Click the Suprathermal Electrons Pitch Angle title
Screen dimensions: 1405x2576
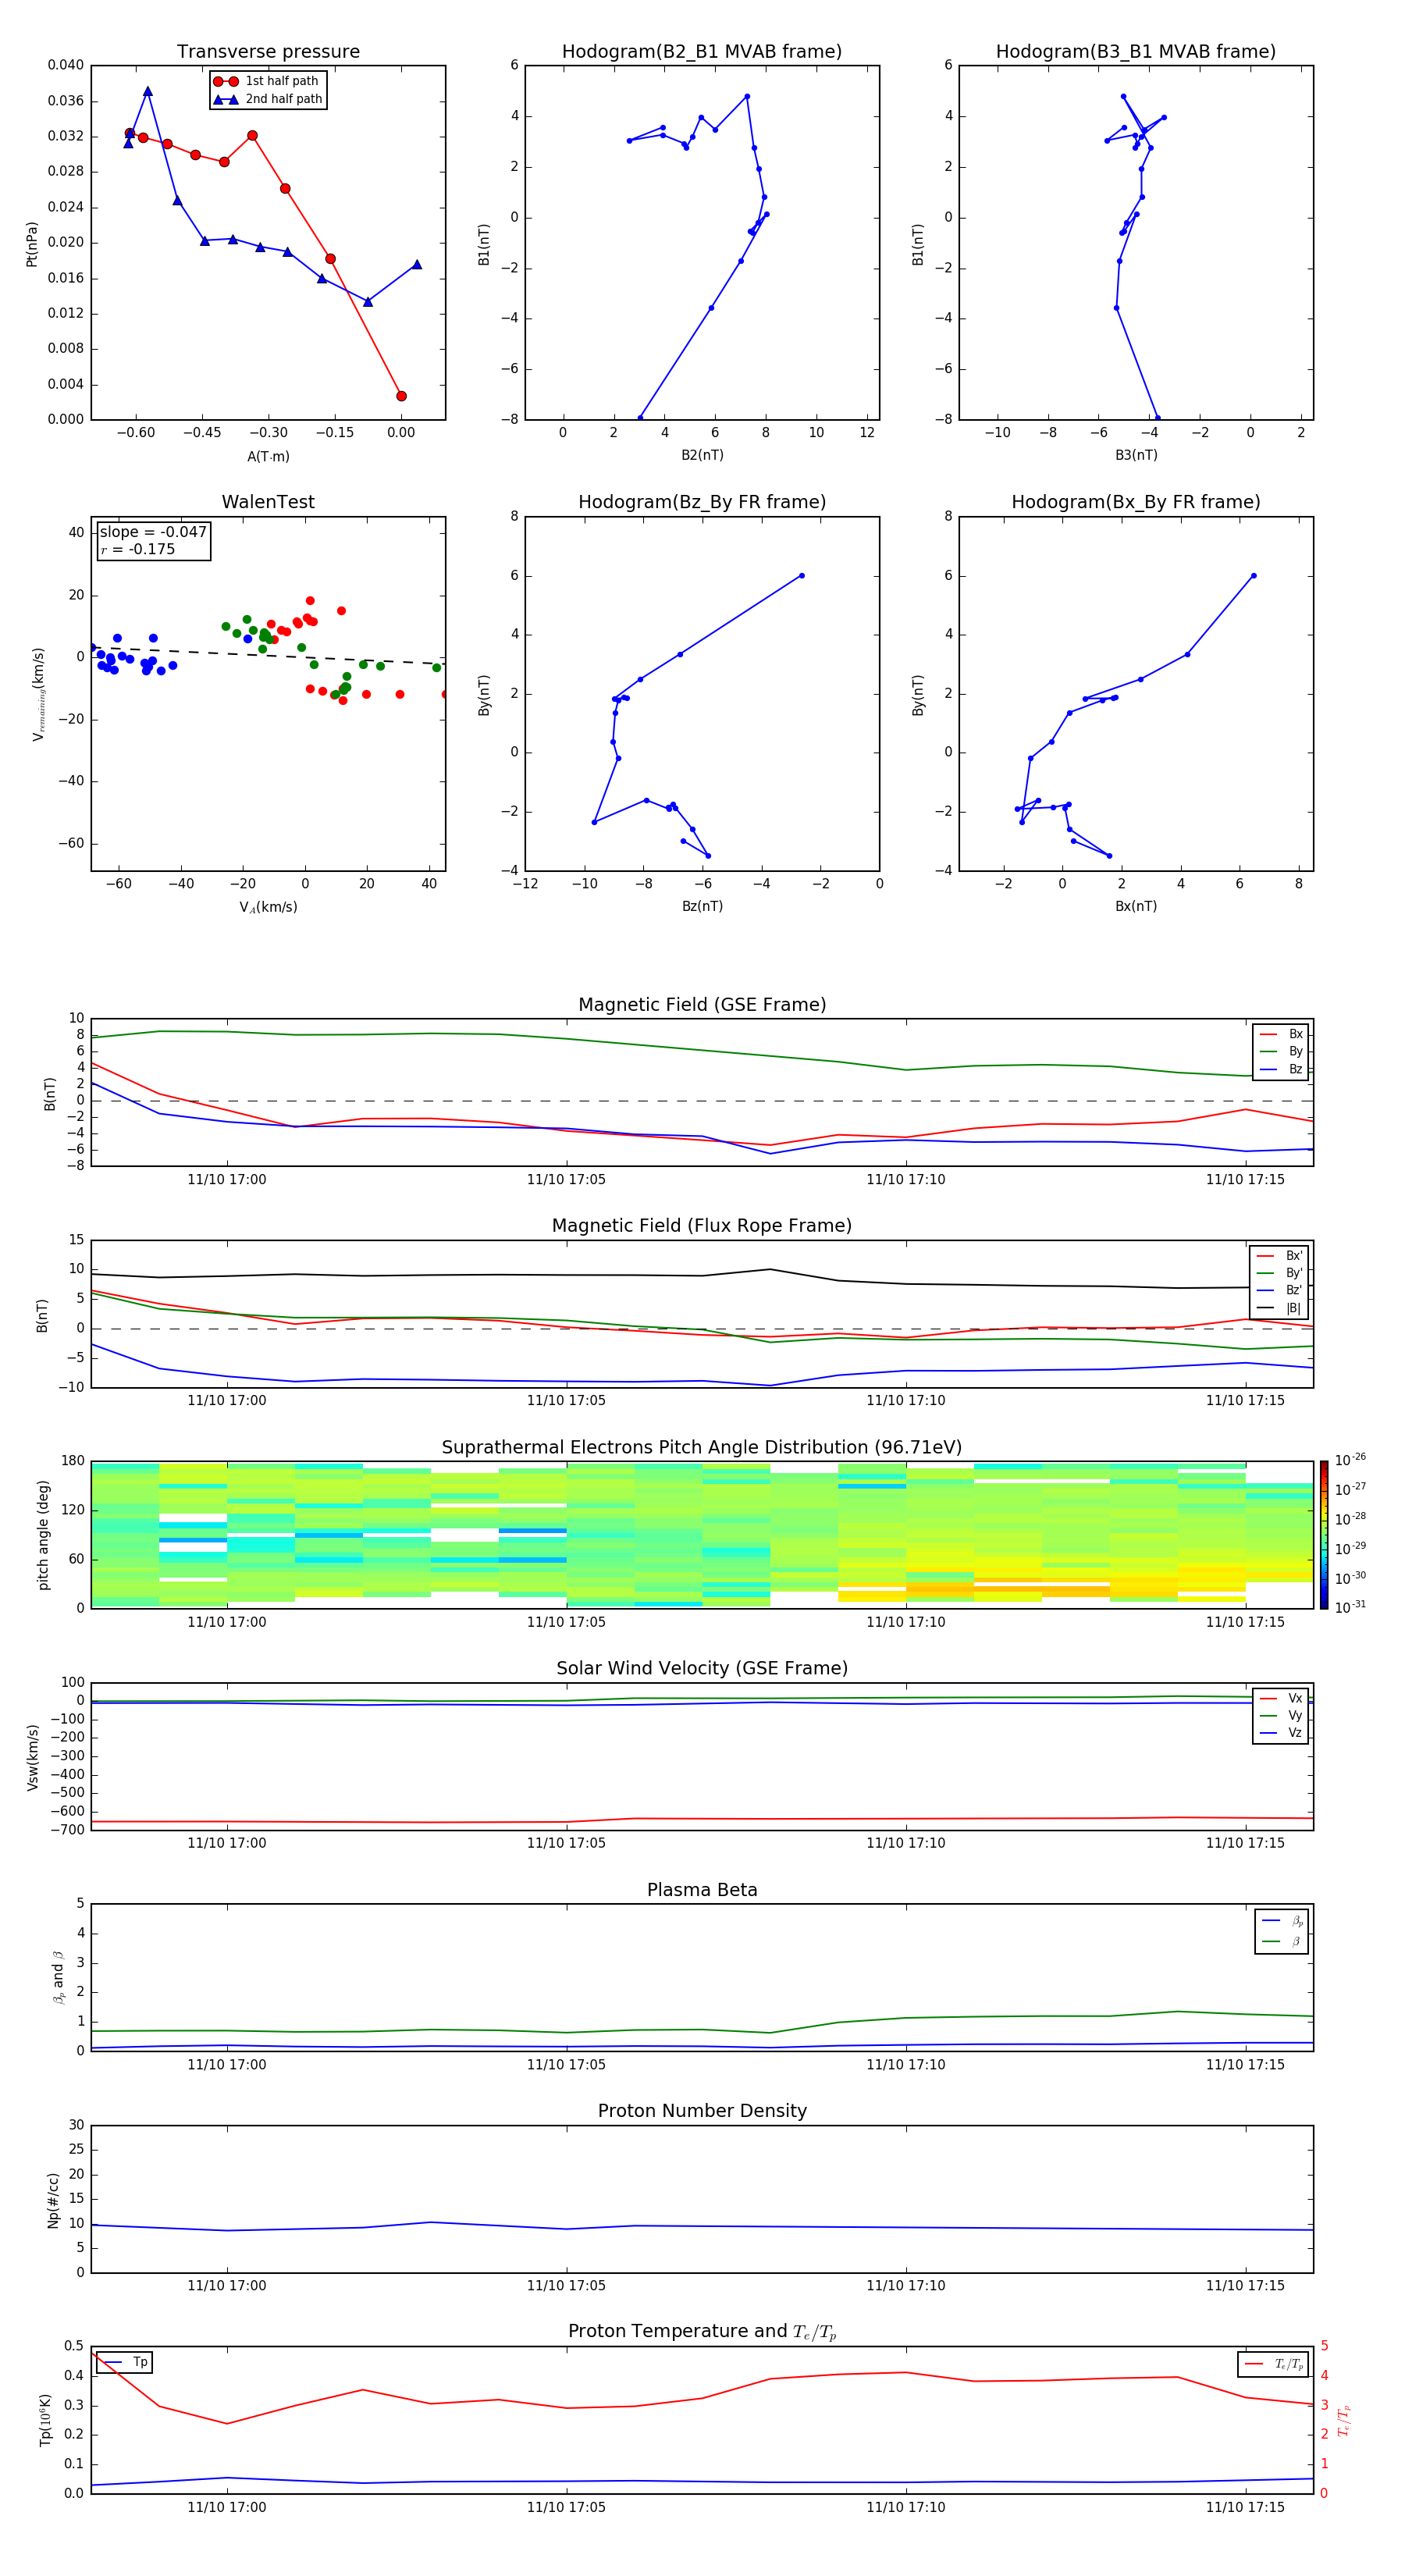(x=702, y=1447)
